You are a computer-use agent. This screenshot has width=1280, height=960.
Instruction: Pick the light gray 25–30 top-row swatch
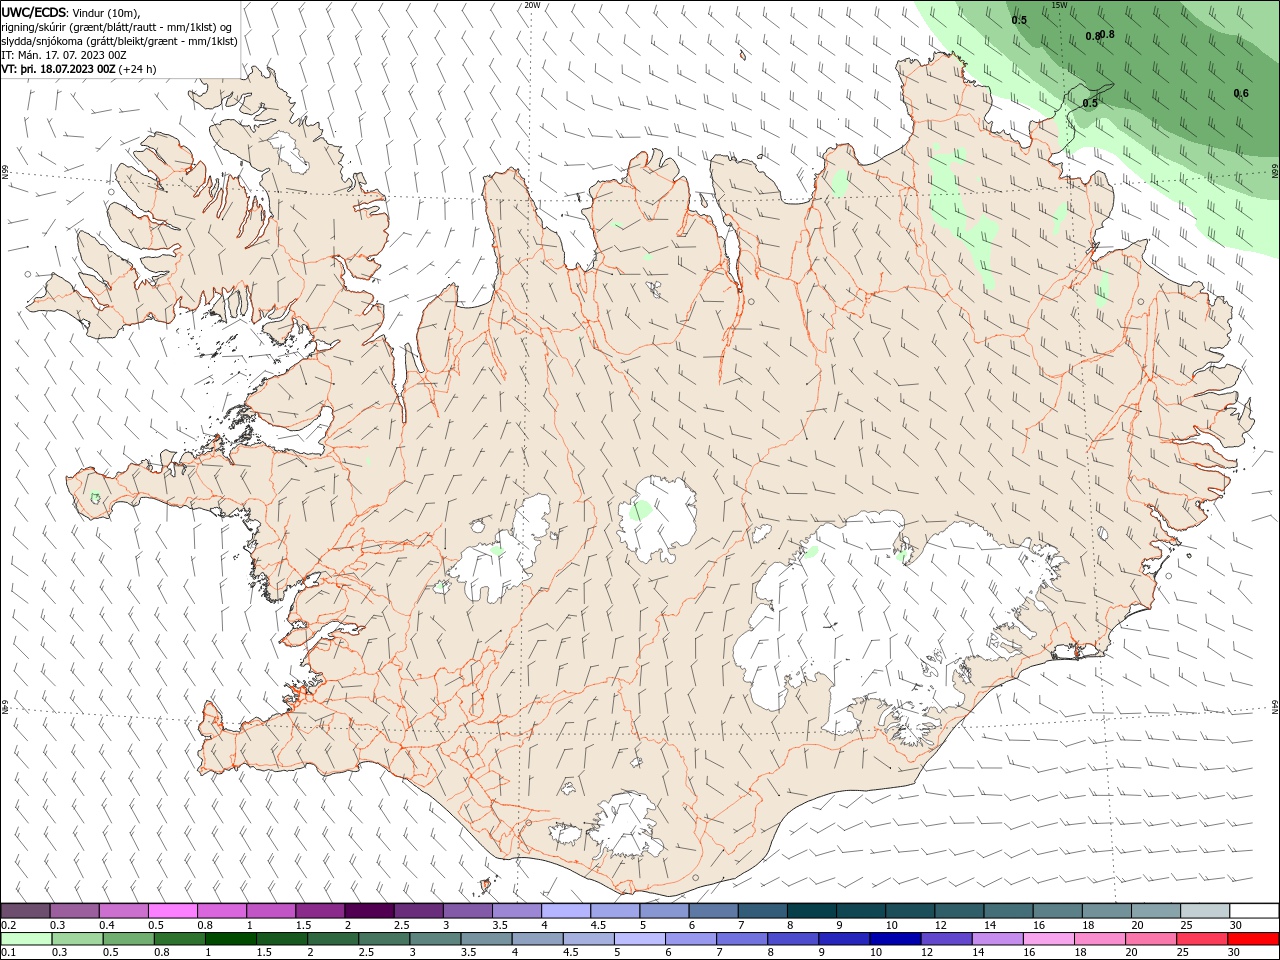tap(1204, 911)
